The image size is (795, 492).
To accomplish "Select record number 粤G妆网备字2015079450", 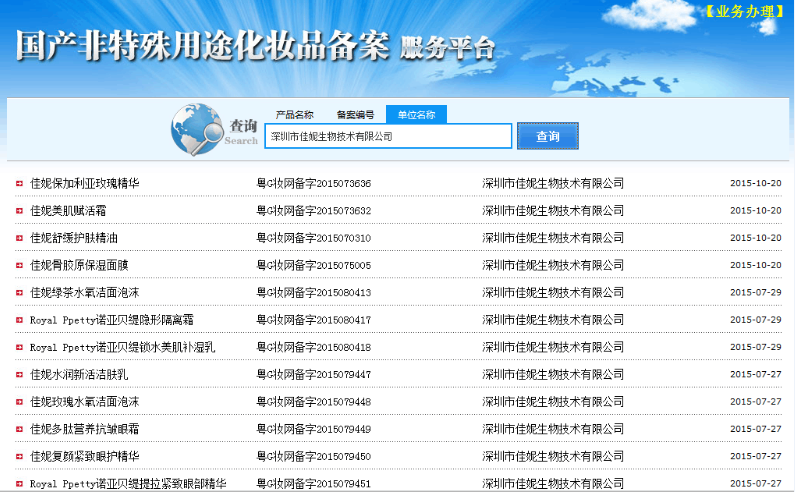I will (x=314, y=456).
